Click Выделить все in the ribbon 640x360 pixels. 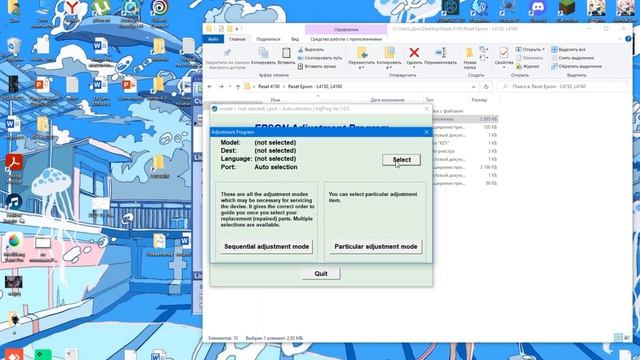pos(568,49)
